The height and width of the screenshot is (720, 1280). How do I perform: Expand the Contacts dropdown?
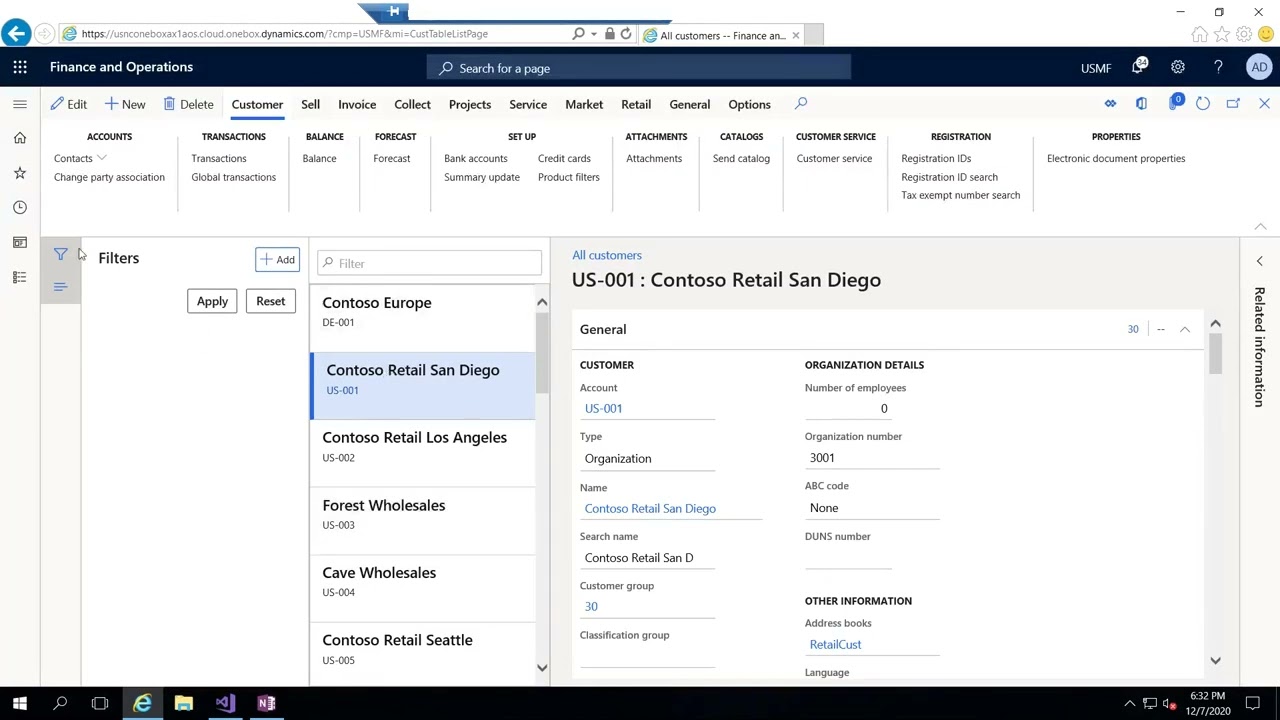click(x=79, y=158)
